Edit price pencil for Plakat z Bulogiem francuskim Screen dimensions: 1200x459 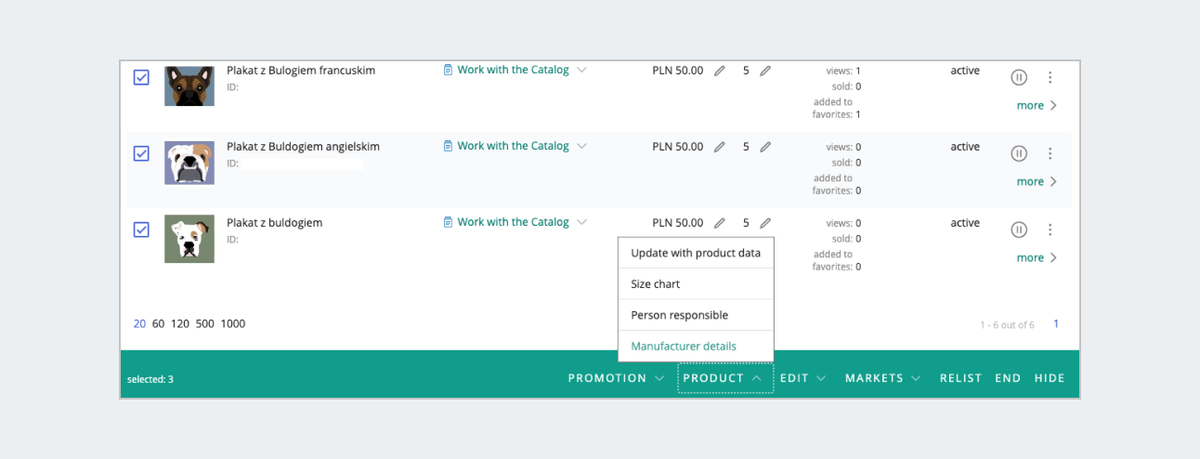719,71
